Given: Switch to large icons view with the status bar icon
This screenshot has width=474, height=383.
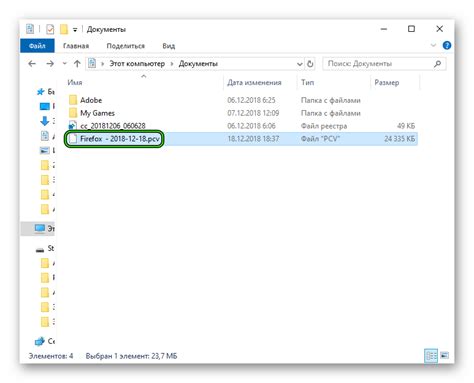Looking at the screenshot, I should coord(445,355).
